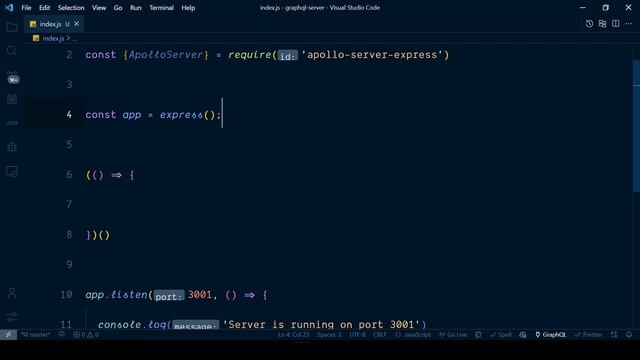
Task: Open the File menu
Action: pos(26,7)
